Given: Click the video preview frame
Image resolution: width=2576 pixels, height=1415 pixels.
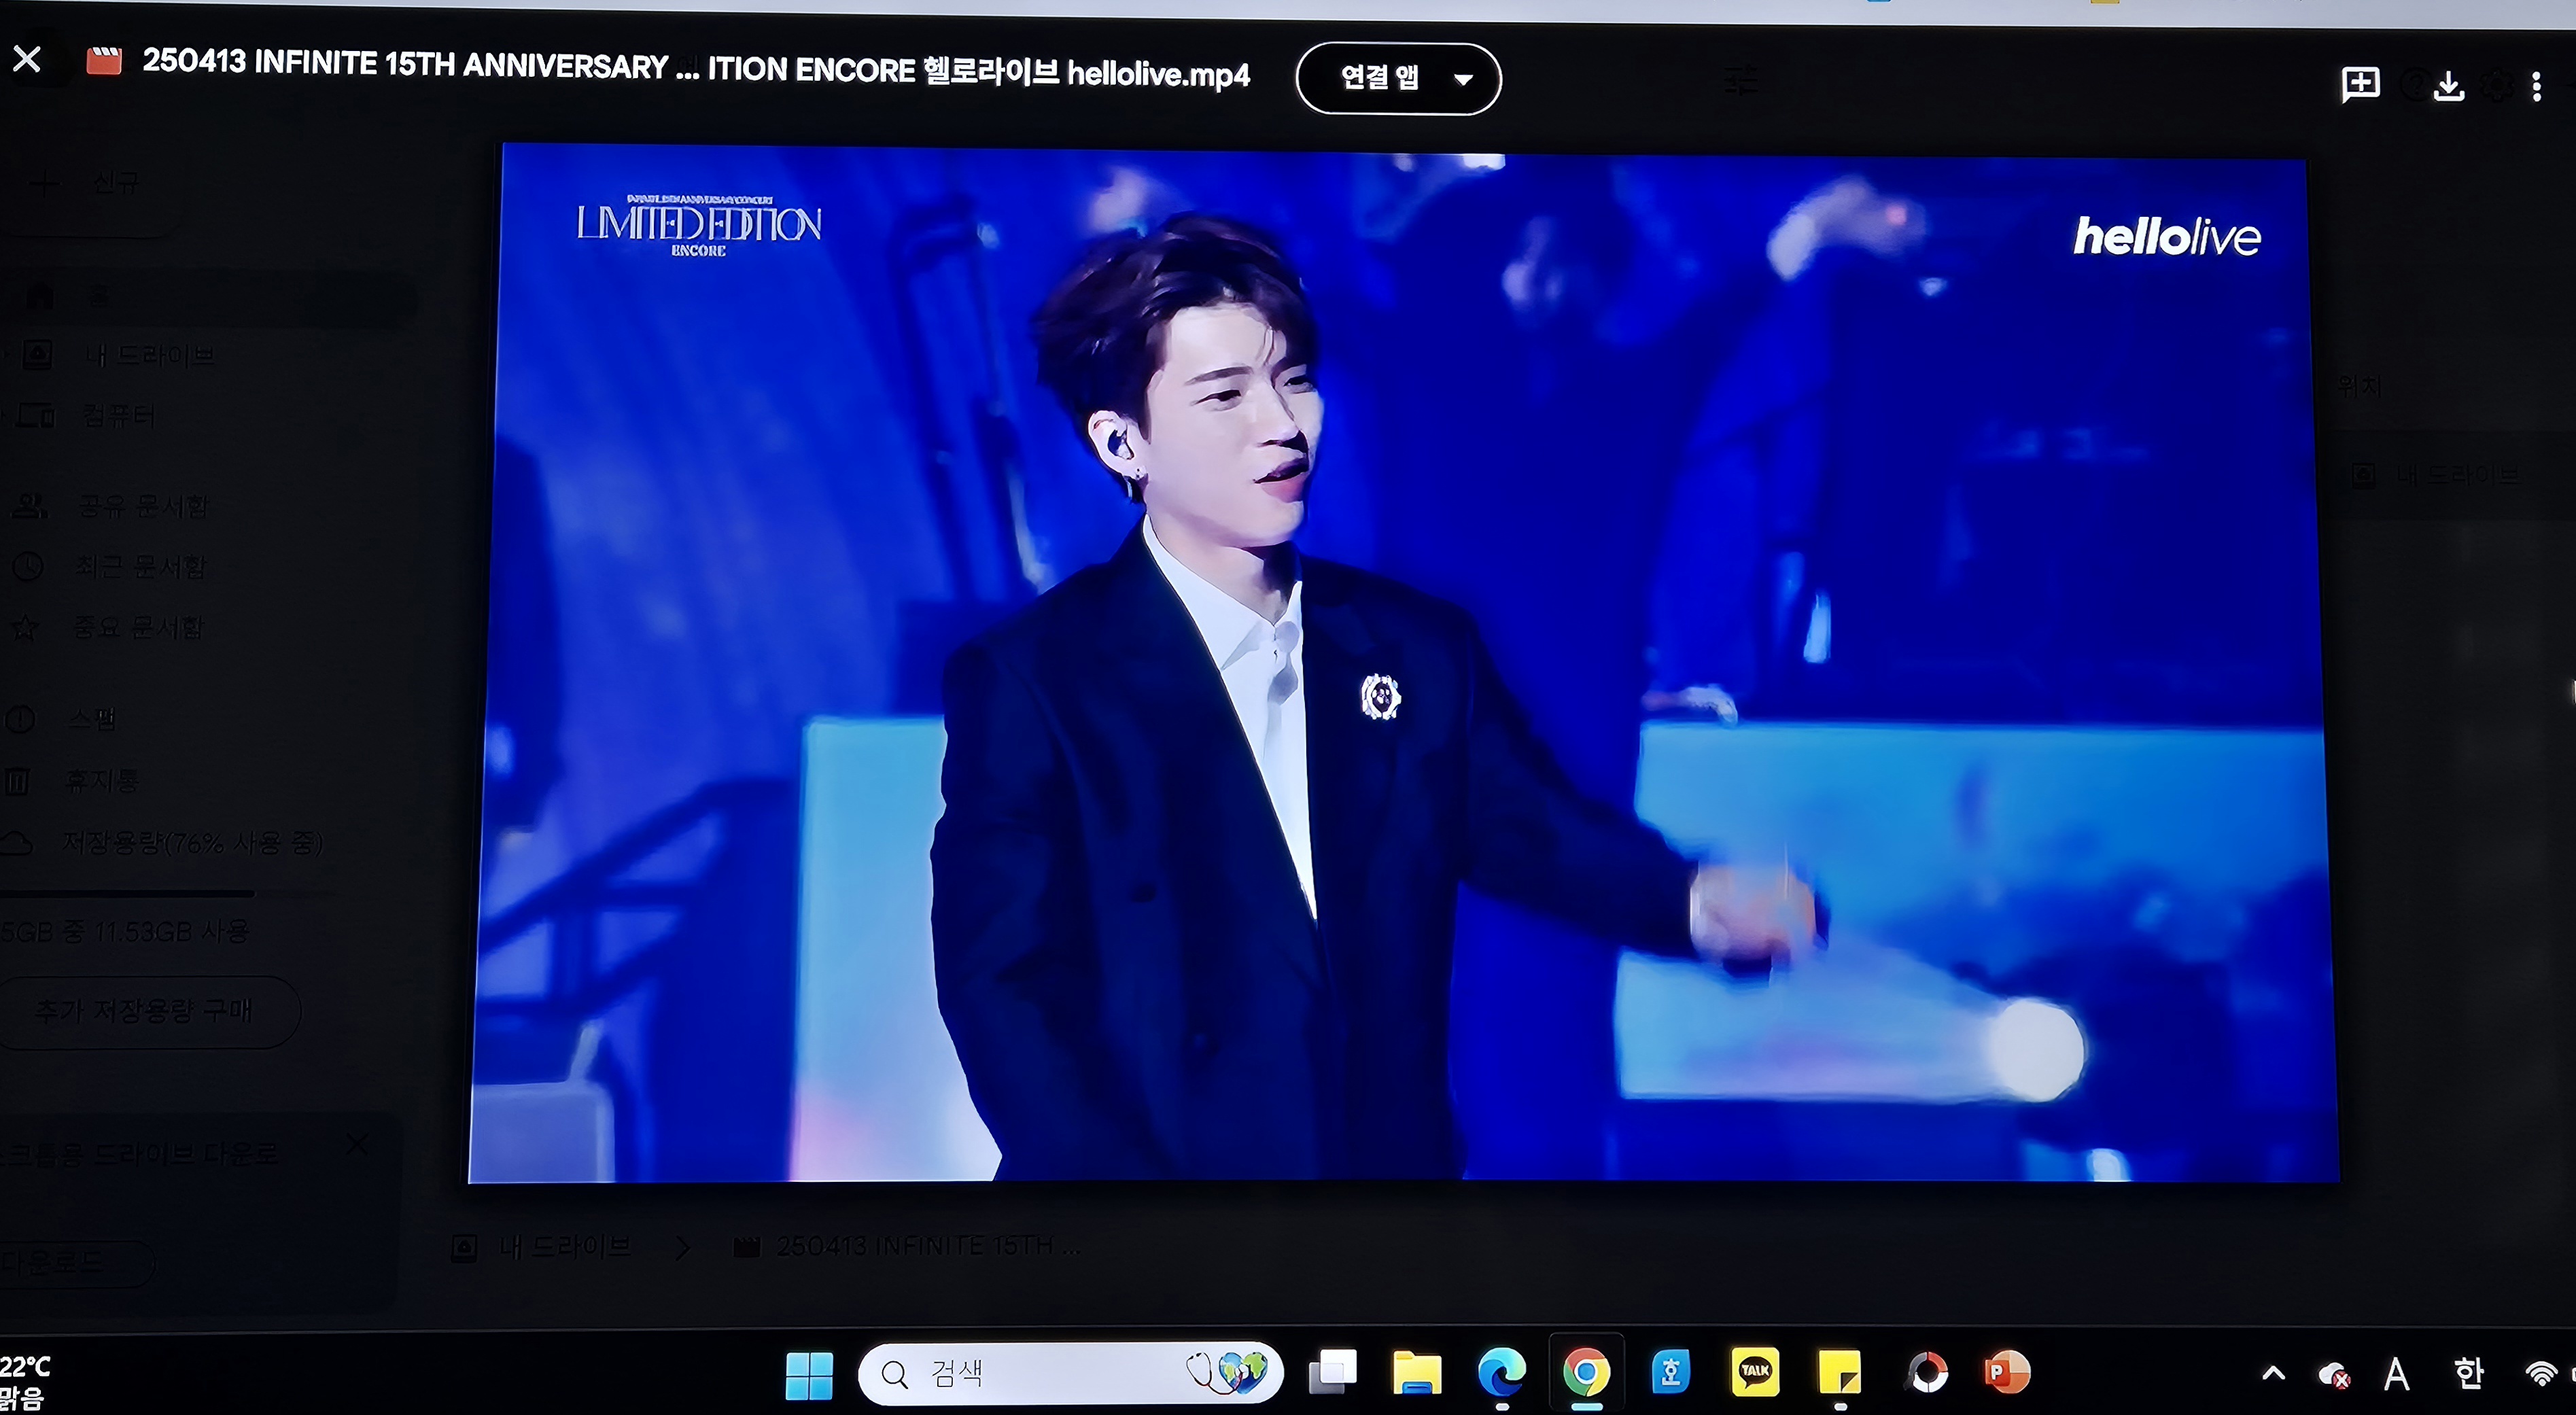Looking at the screenshot, I should click(x=1403, y=665).
